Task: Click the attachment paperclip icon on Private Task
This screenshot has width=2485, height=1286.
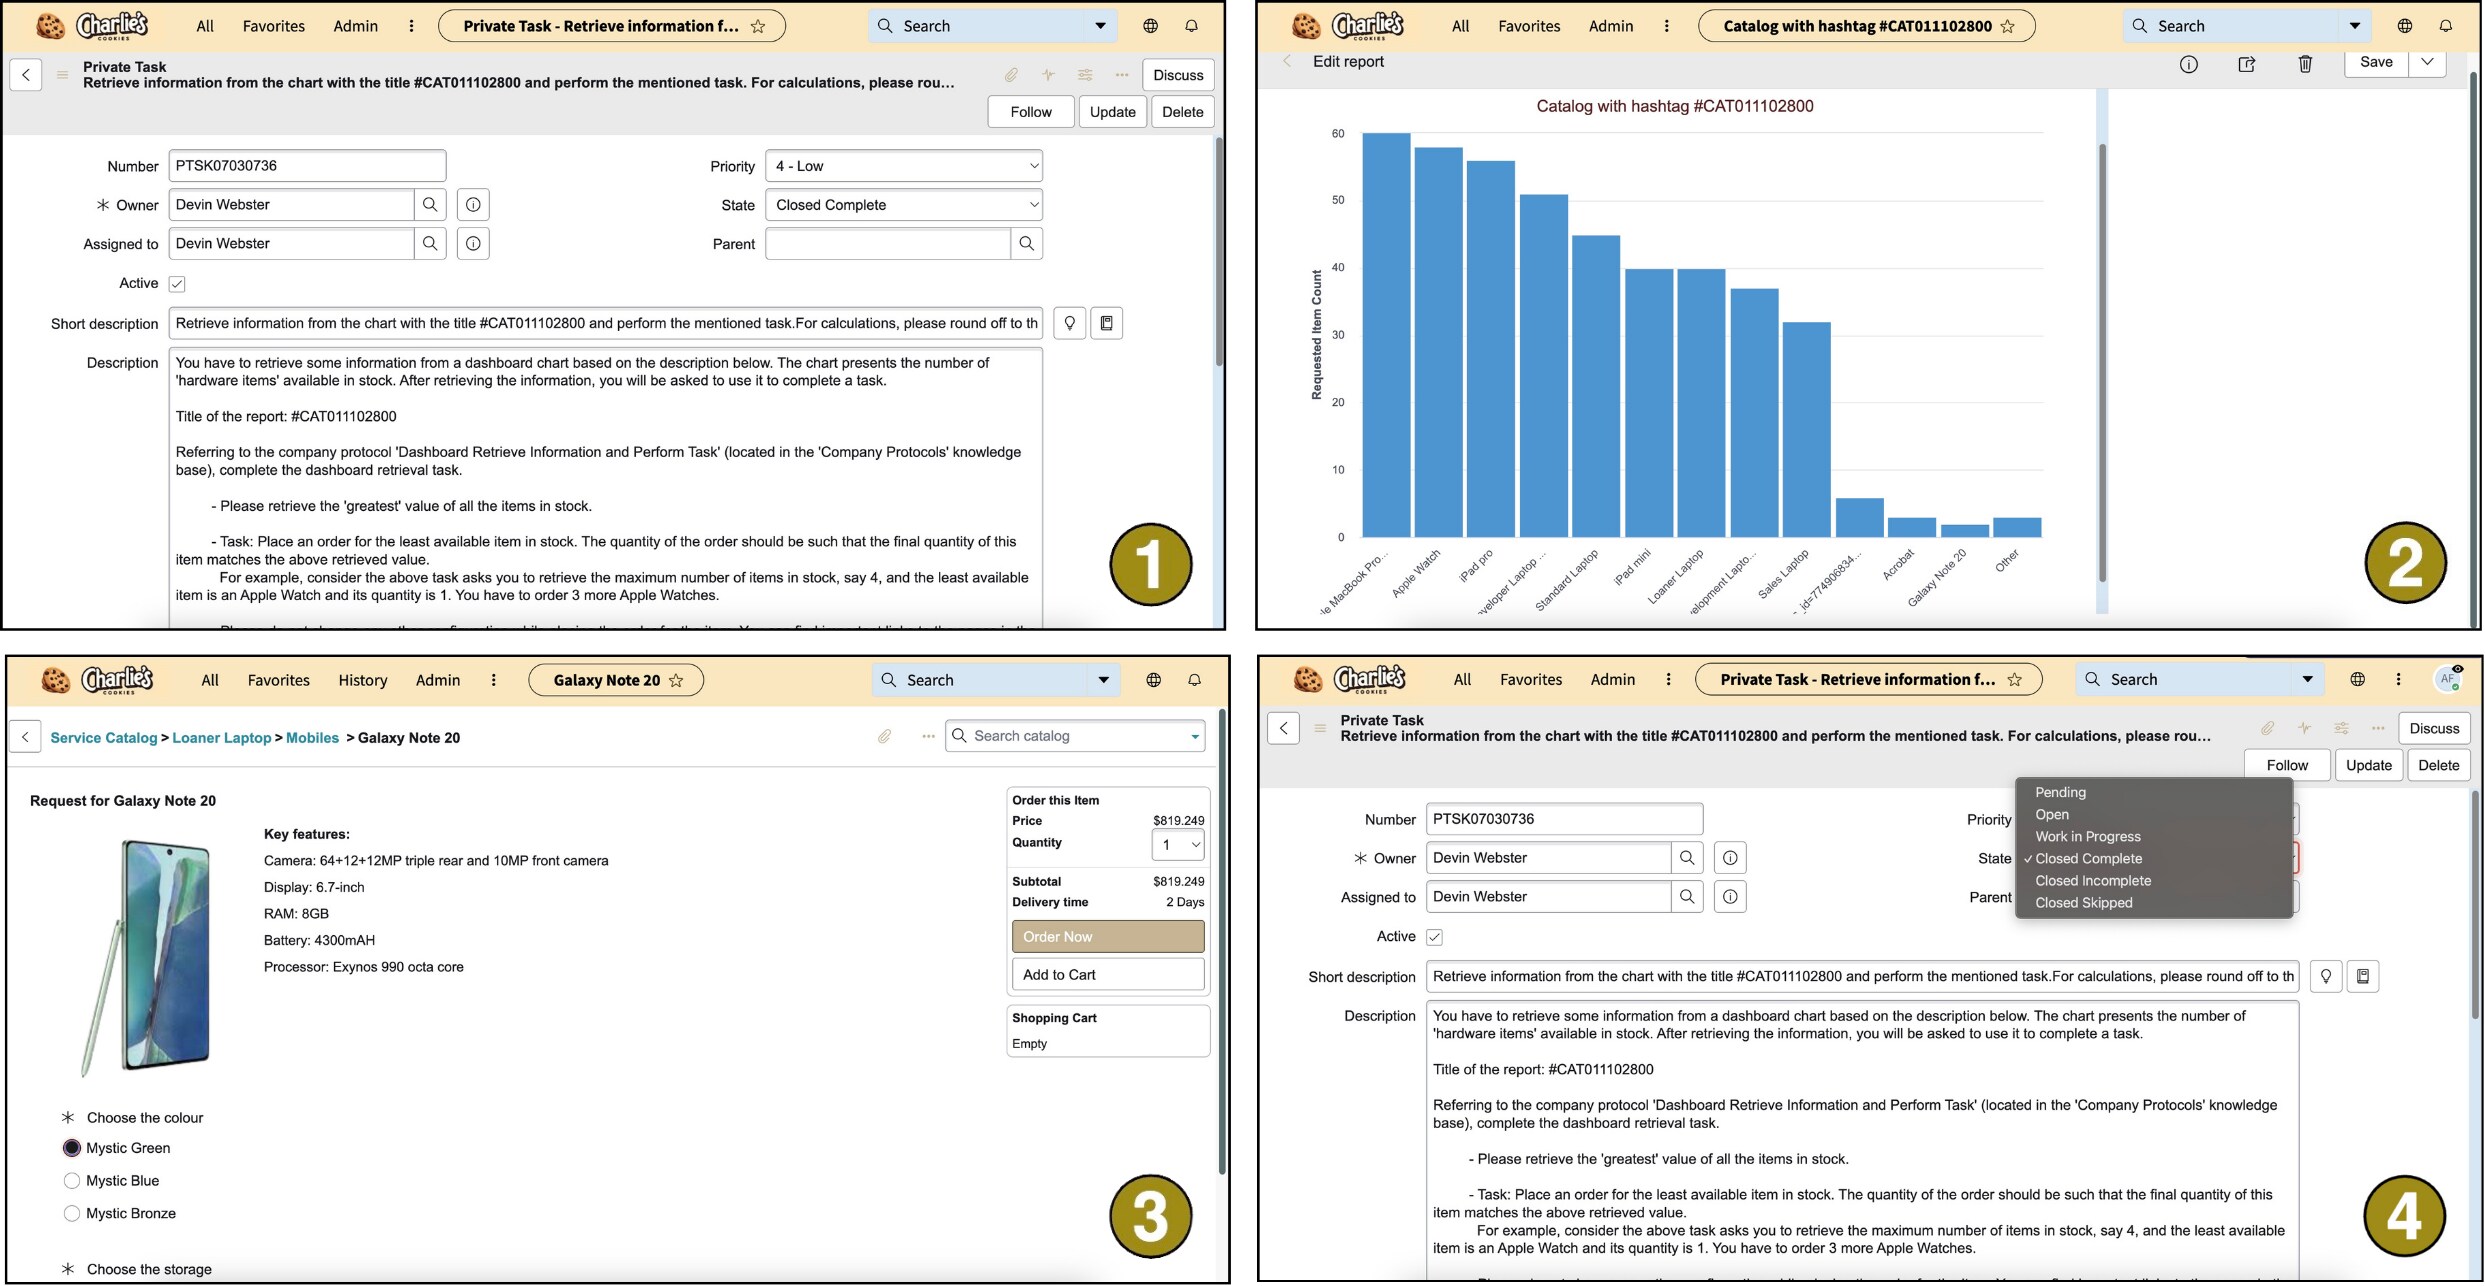Action: (1012, 74)
